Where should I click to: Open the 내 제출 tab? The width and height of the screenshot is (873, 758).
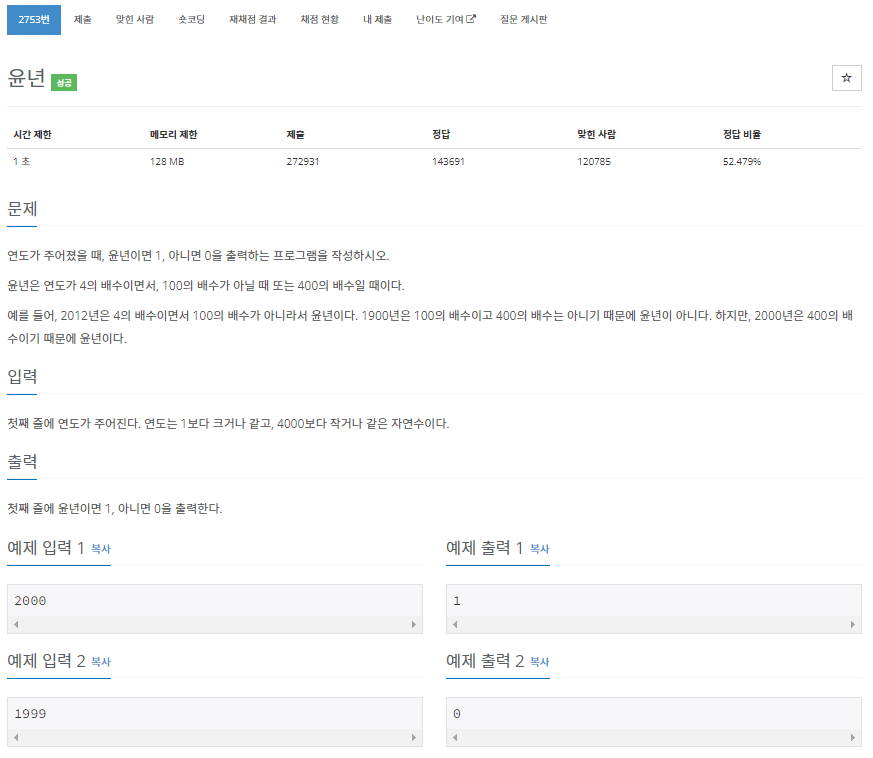pyautogui.click(x=377, y=19)
